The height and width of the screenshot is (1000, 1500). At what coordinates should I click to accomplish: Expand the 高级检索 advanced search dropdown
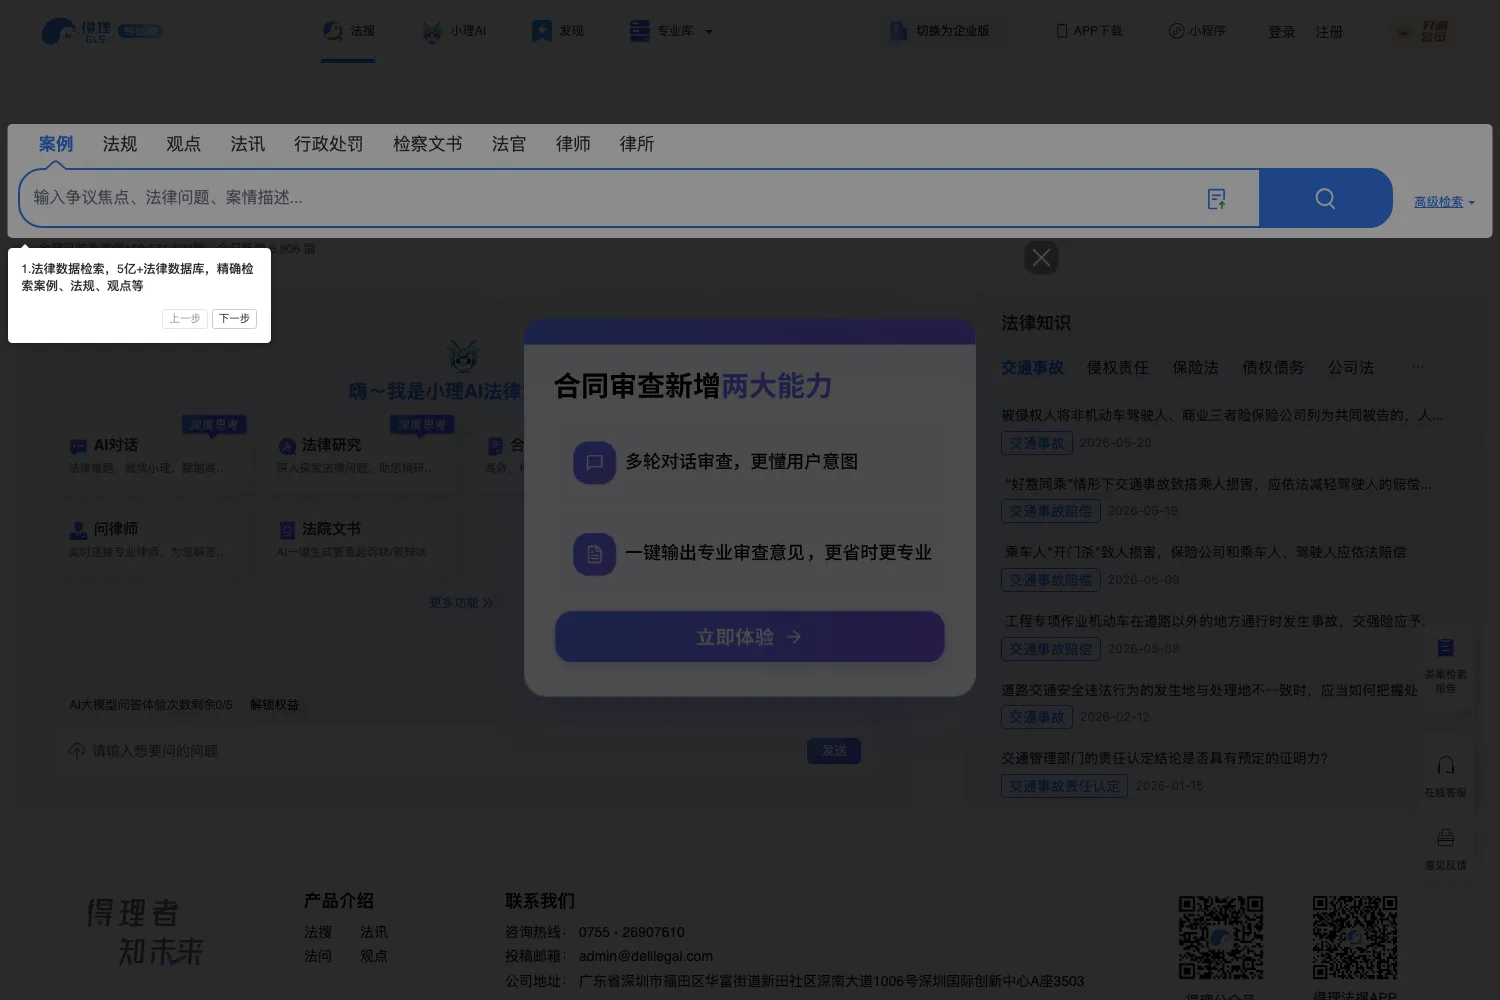pos(1444,202)
